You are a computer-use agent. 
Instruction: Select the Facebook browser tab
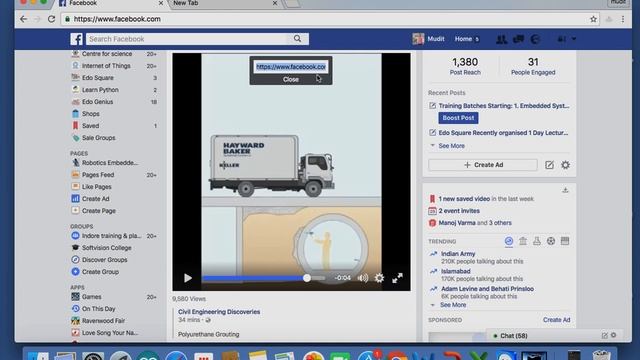(x=110, y=3)
